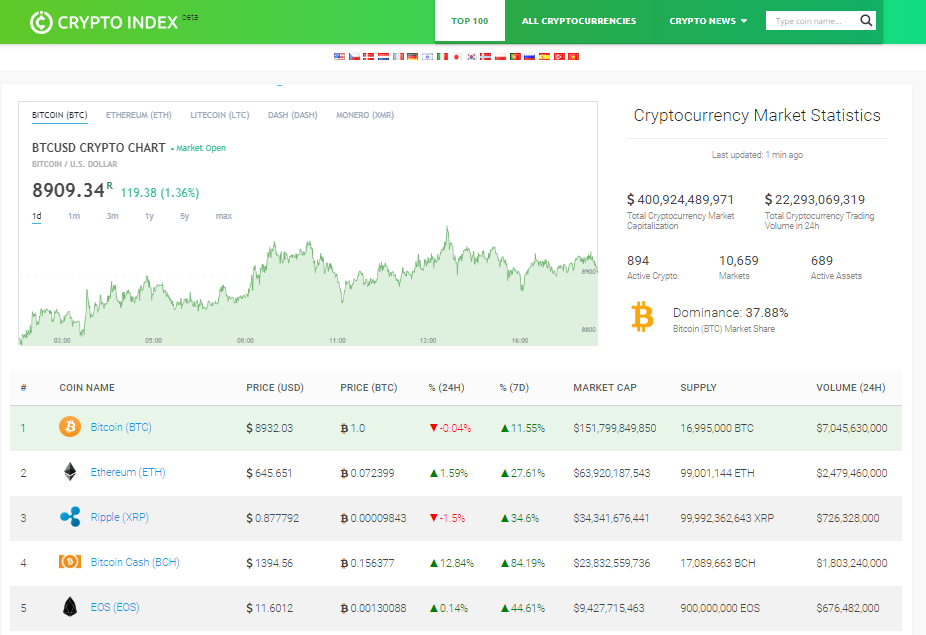Focus the coin name search field
This screenshot has height=635, width=926.
(811, 21)
